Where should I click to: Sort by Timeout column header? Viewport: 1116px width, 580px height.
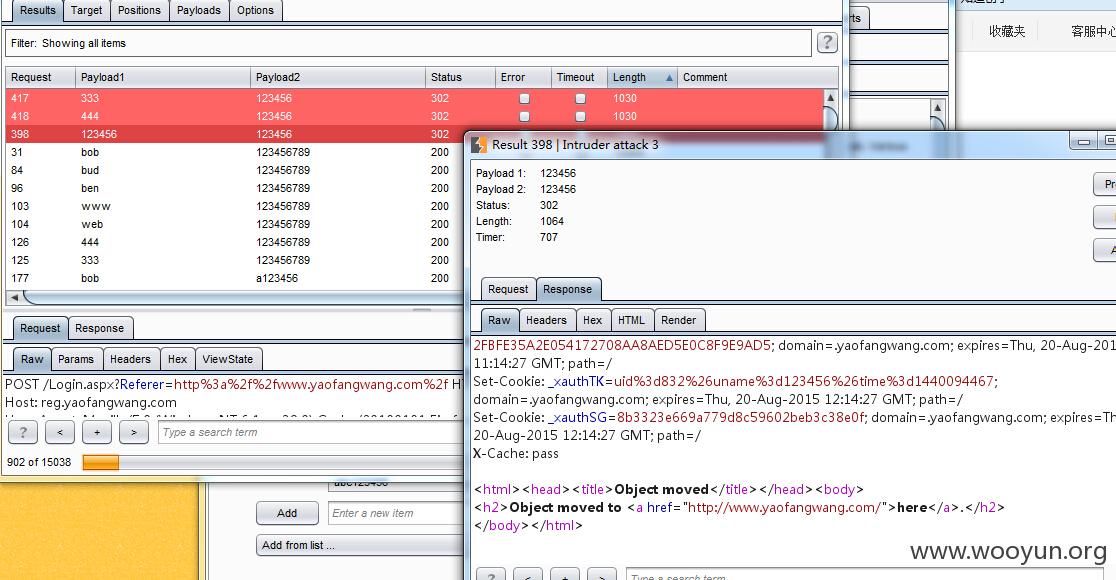pyautogui.click(x=579, y=78)
